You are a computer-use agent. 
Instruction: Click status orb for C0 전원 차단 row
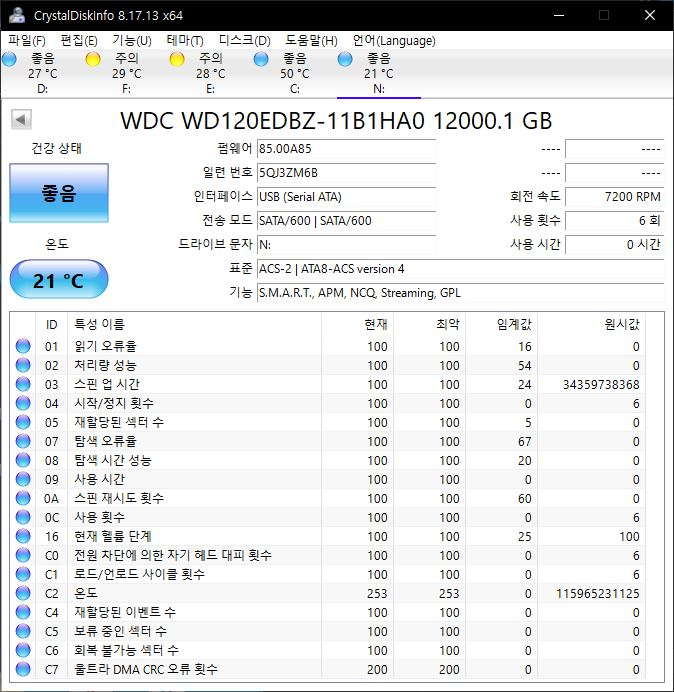23,555
